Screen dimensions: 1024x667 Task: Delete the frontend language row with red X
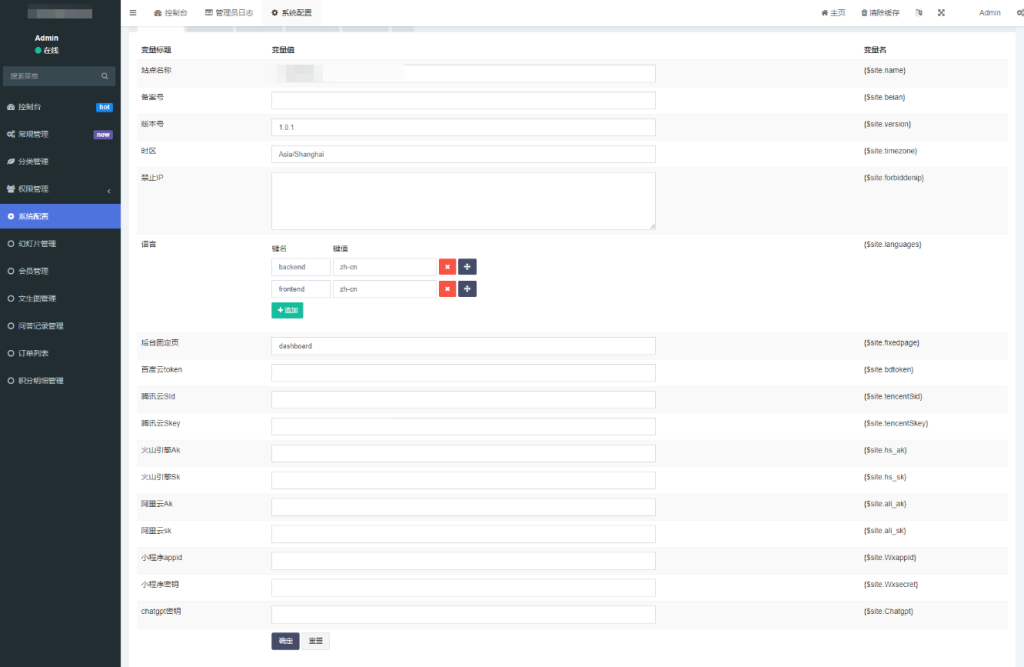click(447, 289)
